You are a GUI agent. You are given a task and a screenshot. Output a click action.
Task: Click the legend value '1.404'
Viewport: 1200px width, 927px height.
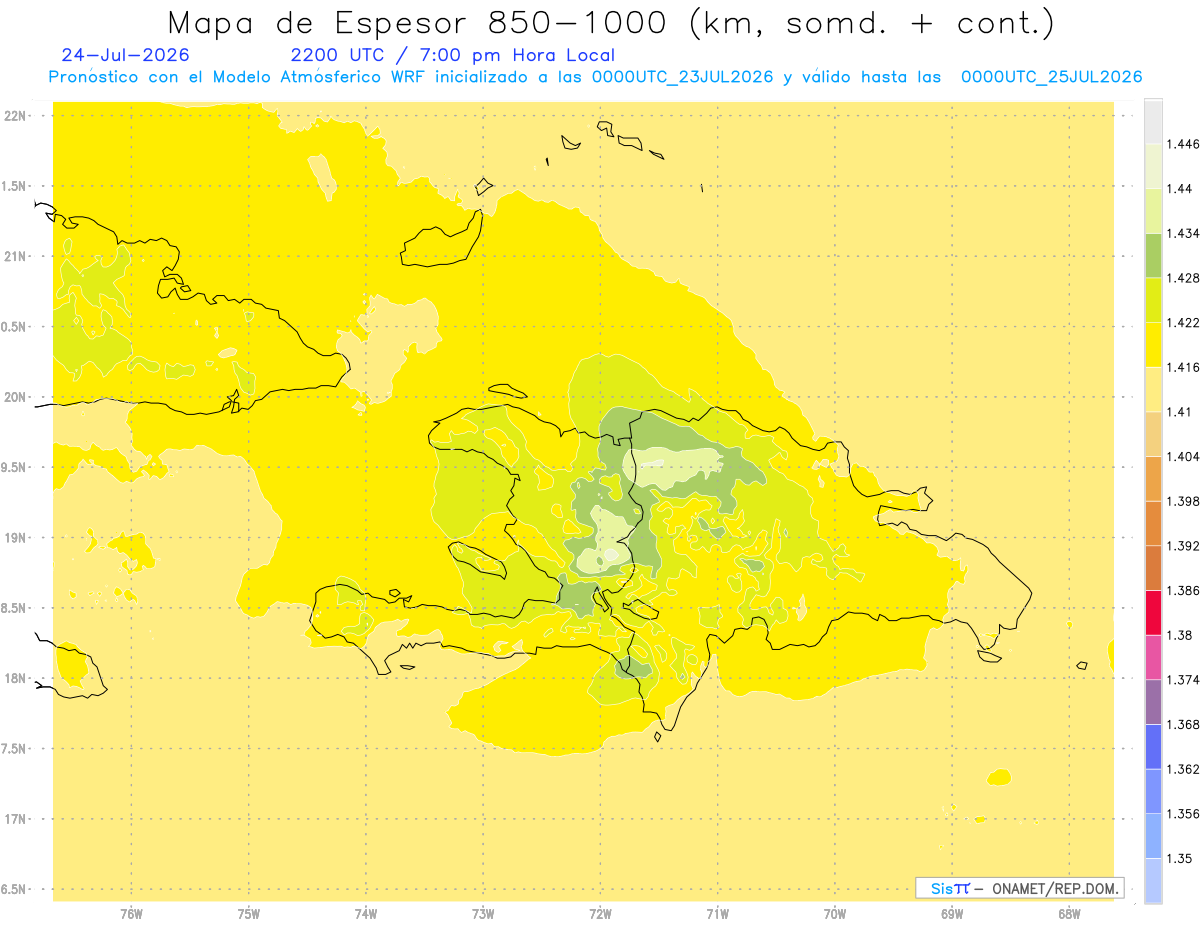[x=1183, y=456]
